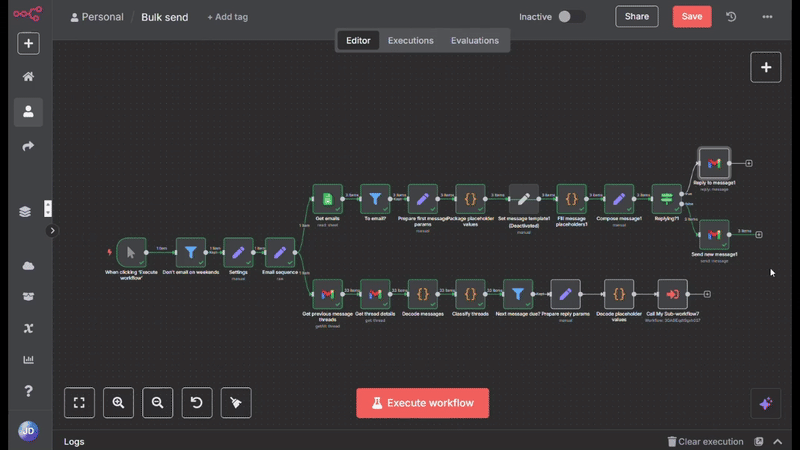Open the add node plus panel button

(x=765, y=67)
